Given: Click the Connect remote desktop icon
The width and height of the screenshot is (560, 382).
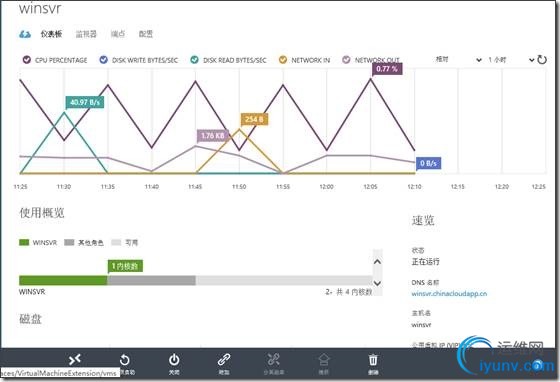Looking at the screenshot, I should point(75,360).
